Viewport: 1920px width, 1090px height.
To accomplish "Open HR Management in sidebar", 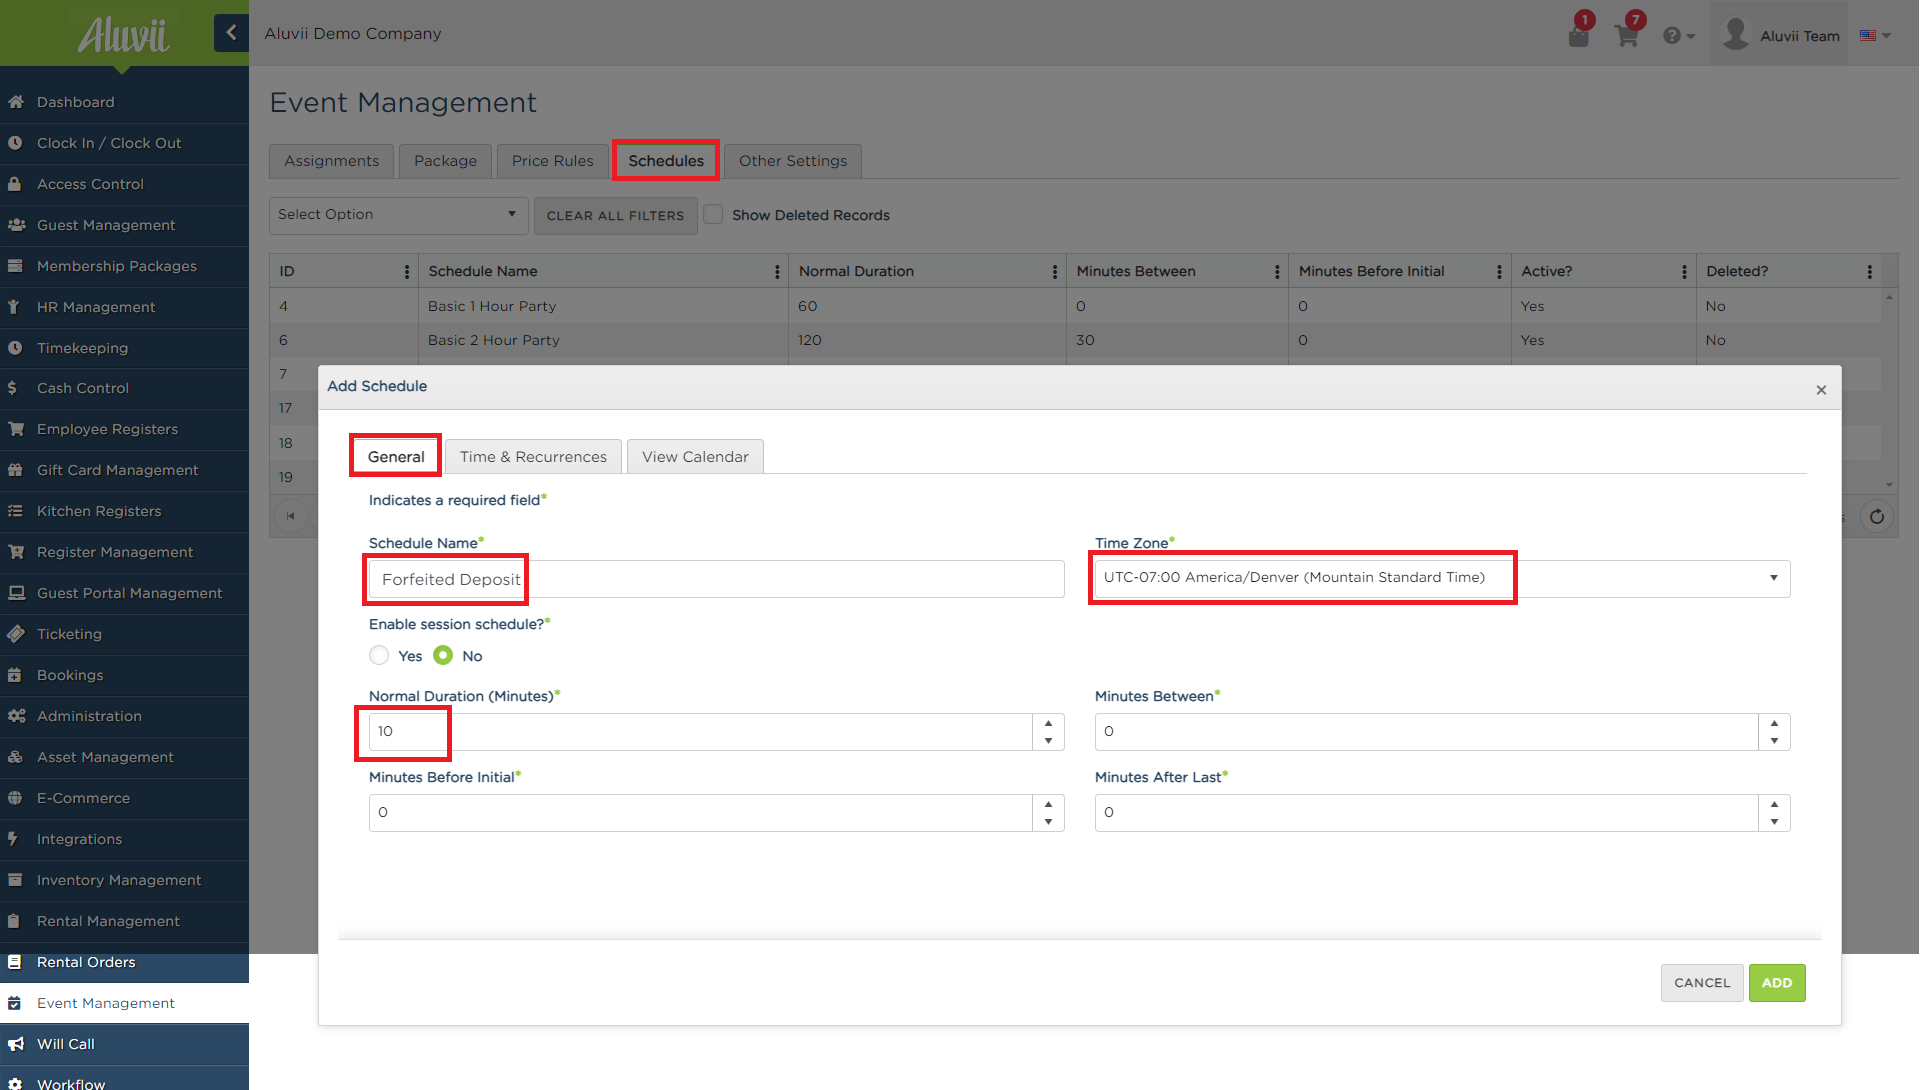I will (124, 307).
